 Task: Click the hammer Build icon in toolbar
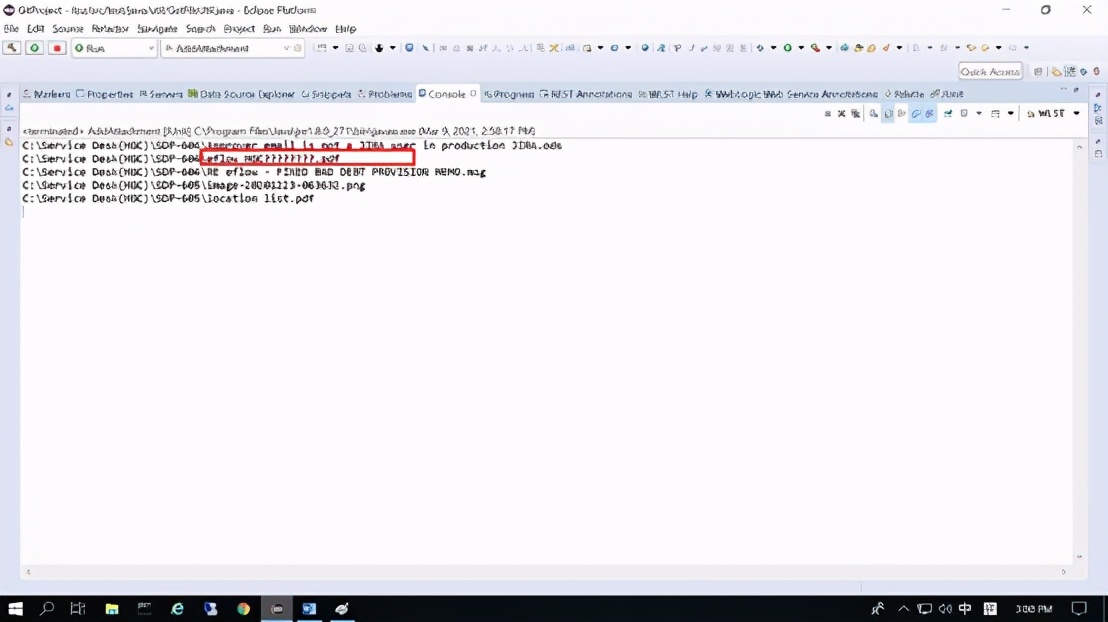pyautogui.click(x=11, y=48)
